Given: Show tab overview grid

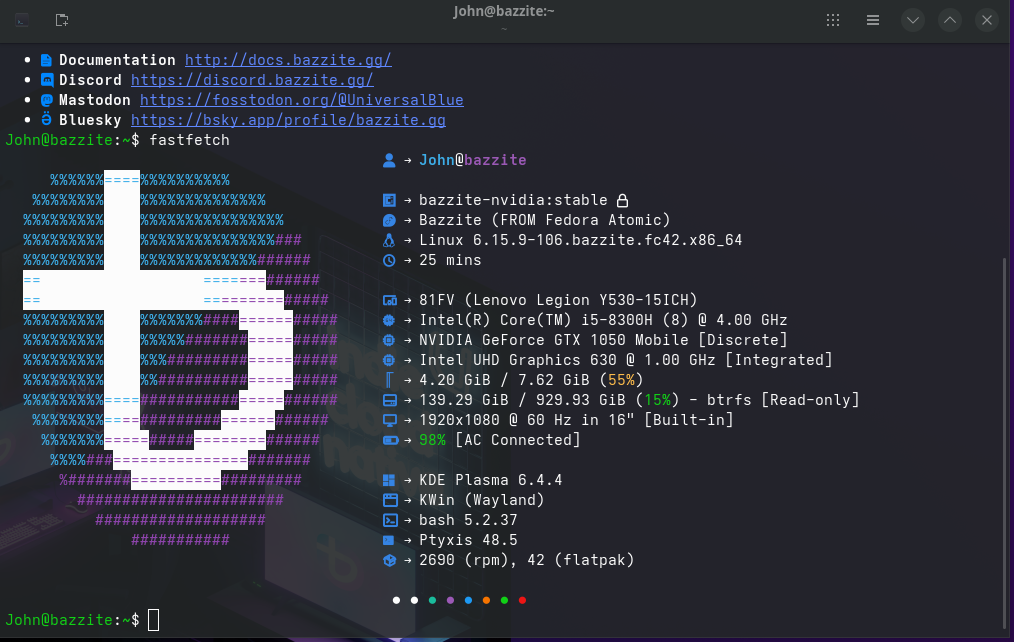Looking at the screenshot, I should tap(833, 20).
